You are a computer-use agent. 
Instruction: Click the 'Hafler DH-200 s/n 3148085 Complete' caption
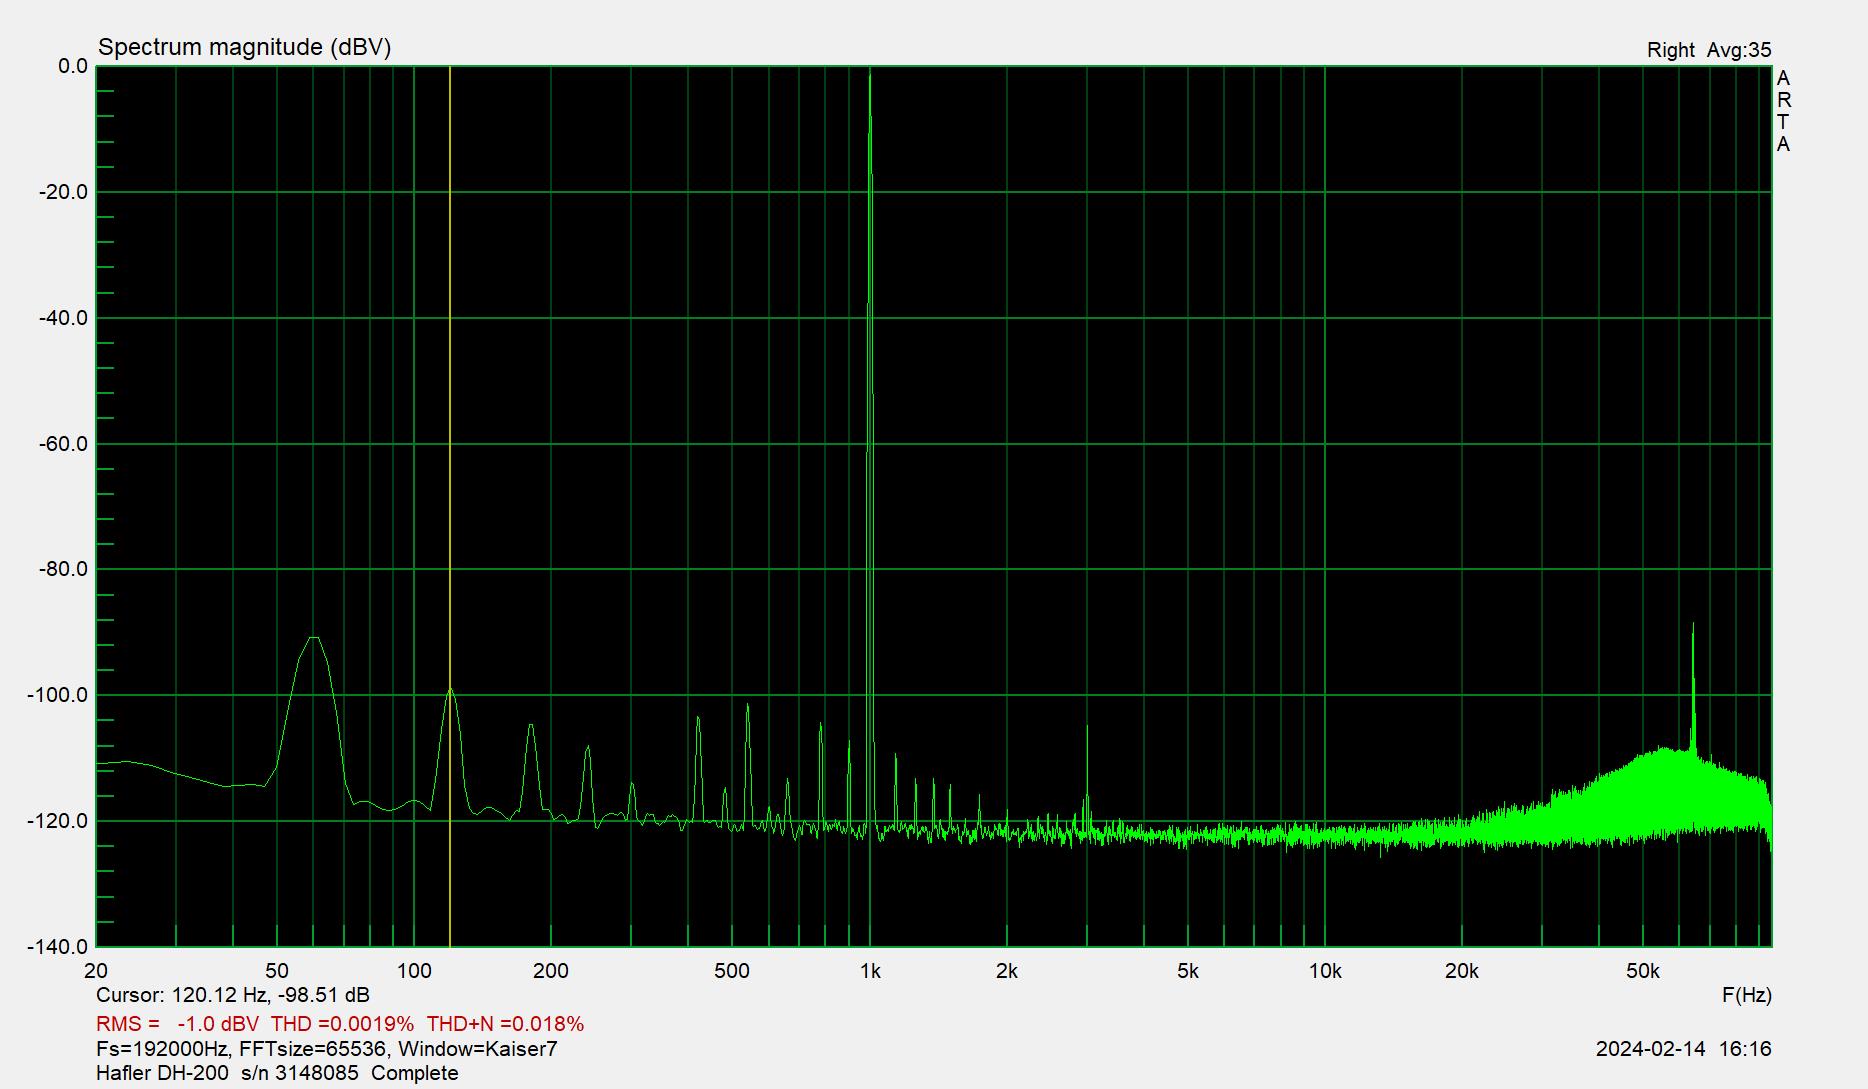click(x=277, y=1073)
